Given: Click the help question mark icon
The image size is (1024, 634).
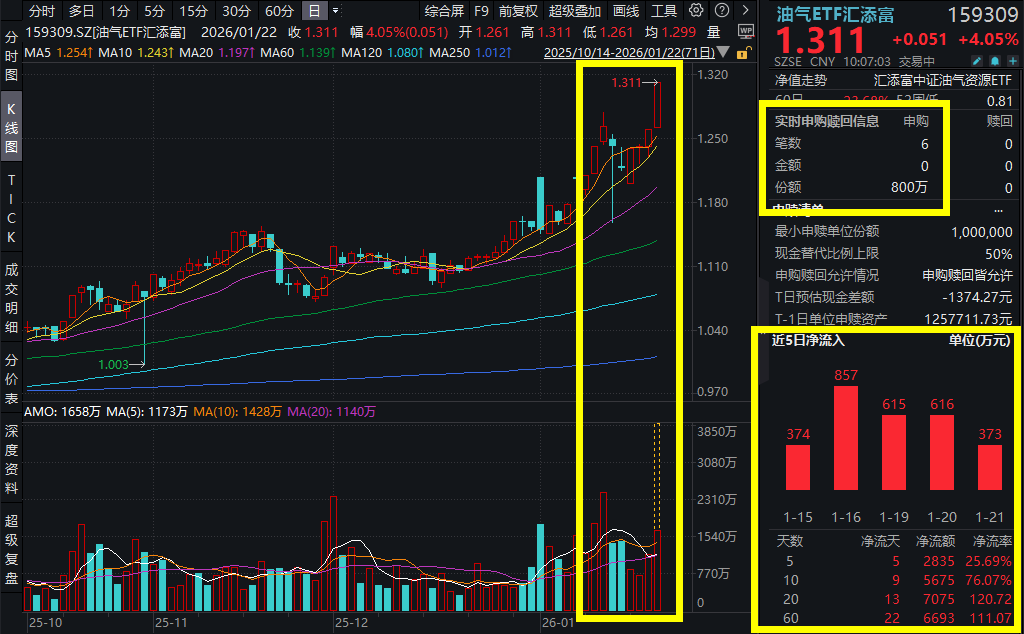Looking at the screenshot, I should [721, 12].
